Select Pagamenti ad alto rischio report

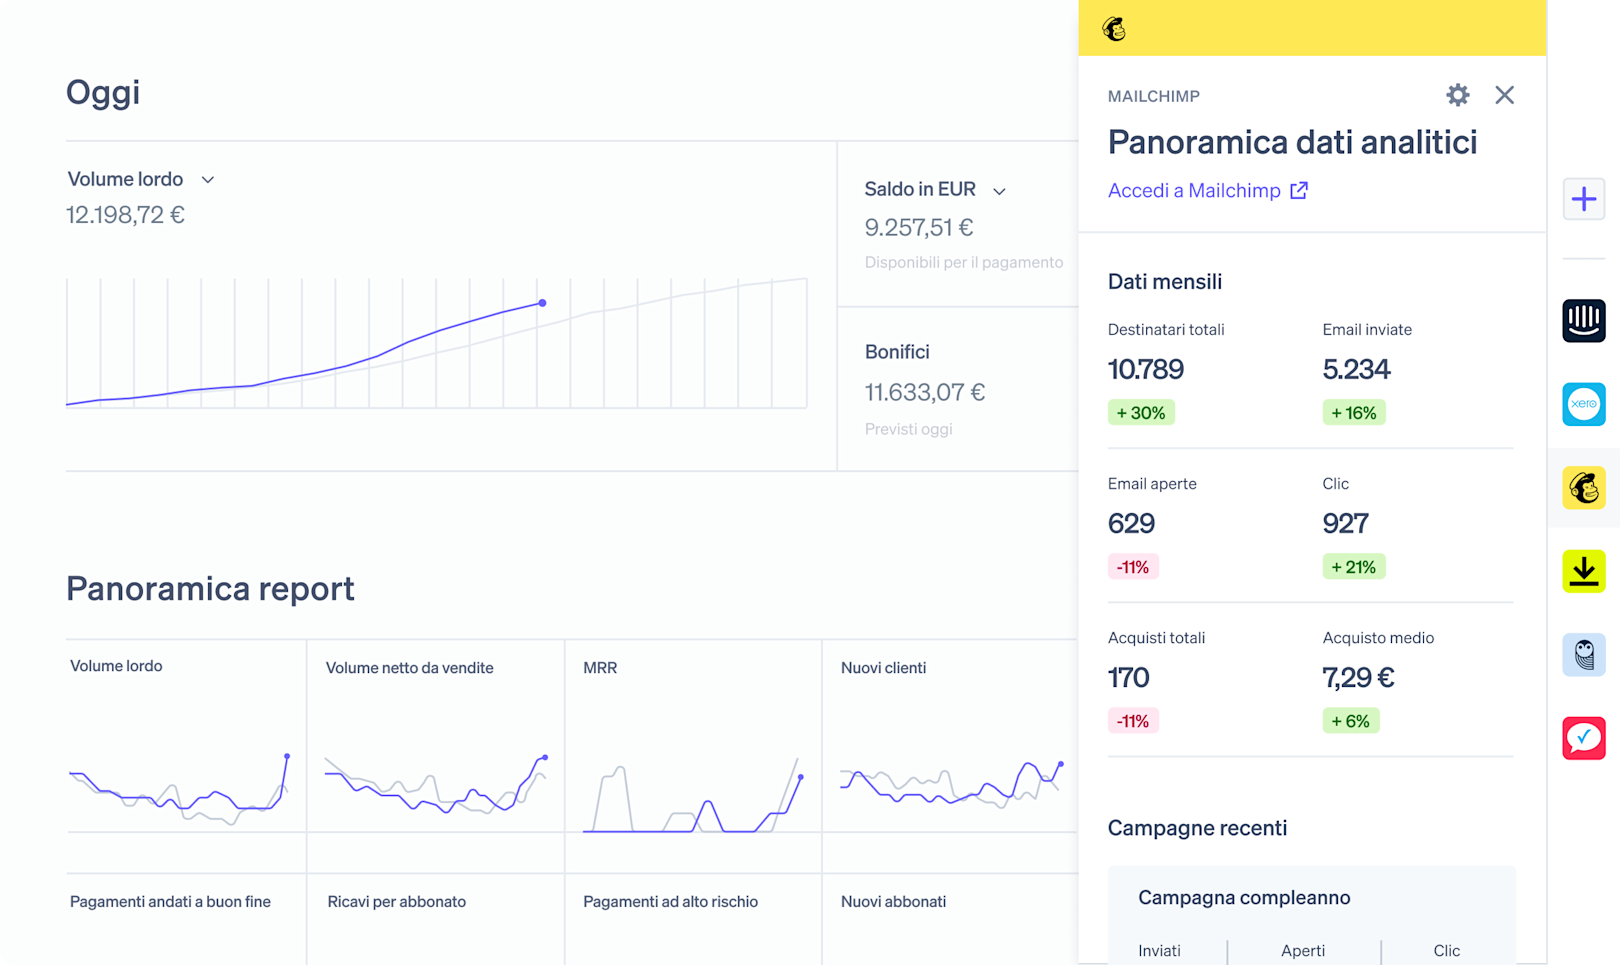click(670, 902)
